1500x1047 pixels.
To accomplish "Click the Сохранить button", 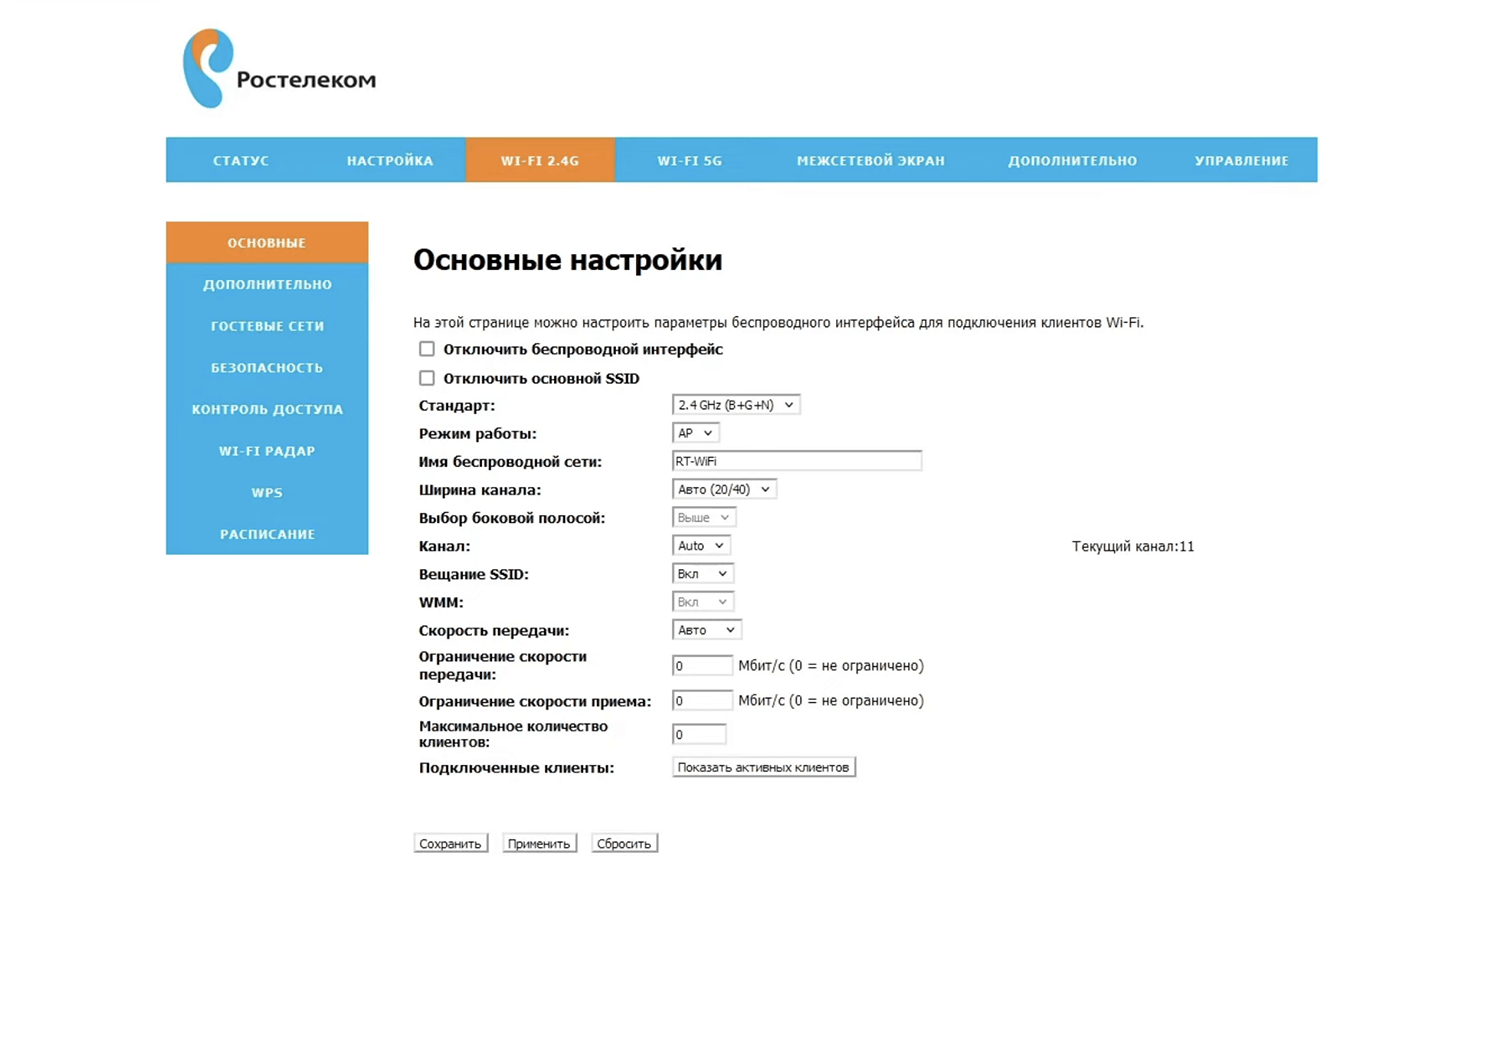I will (x=450, y=843).
